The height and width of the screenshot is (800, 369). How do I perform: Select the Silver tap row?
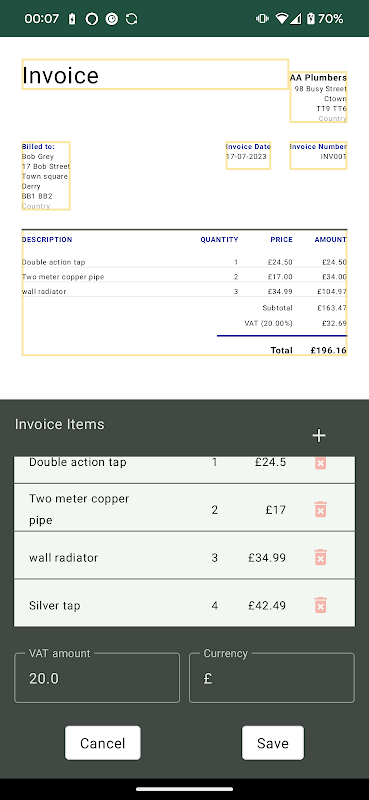pos(184,603)
